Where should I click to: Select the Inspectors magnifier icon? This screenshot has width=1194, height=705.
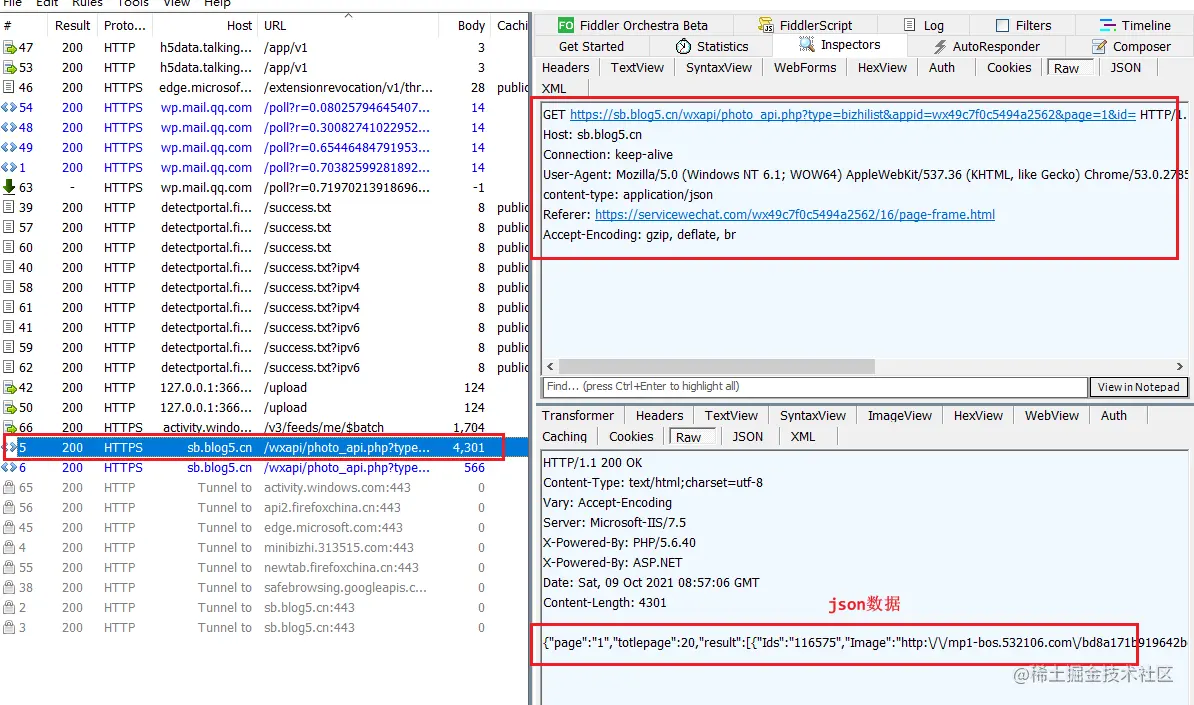coord(806,45)
